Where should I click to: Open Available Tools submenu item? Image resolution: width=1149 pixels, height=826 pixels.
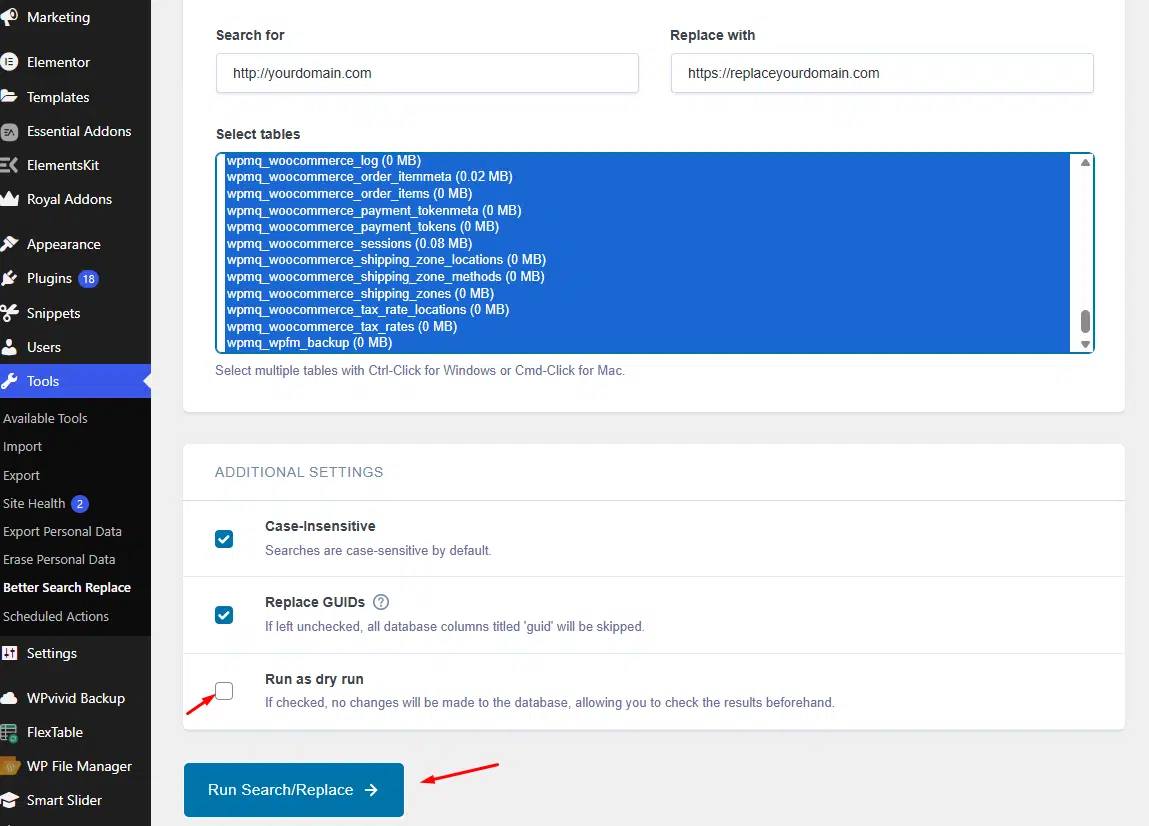(45, 418)
